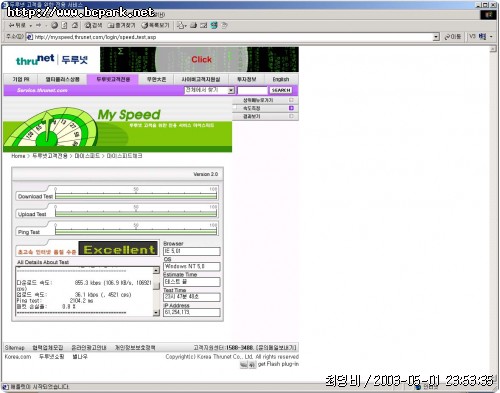Click the IP Address field
The width and height of the screenshot is (500, 393).
192,312
